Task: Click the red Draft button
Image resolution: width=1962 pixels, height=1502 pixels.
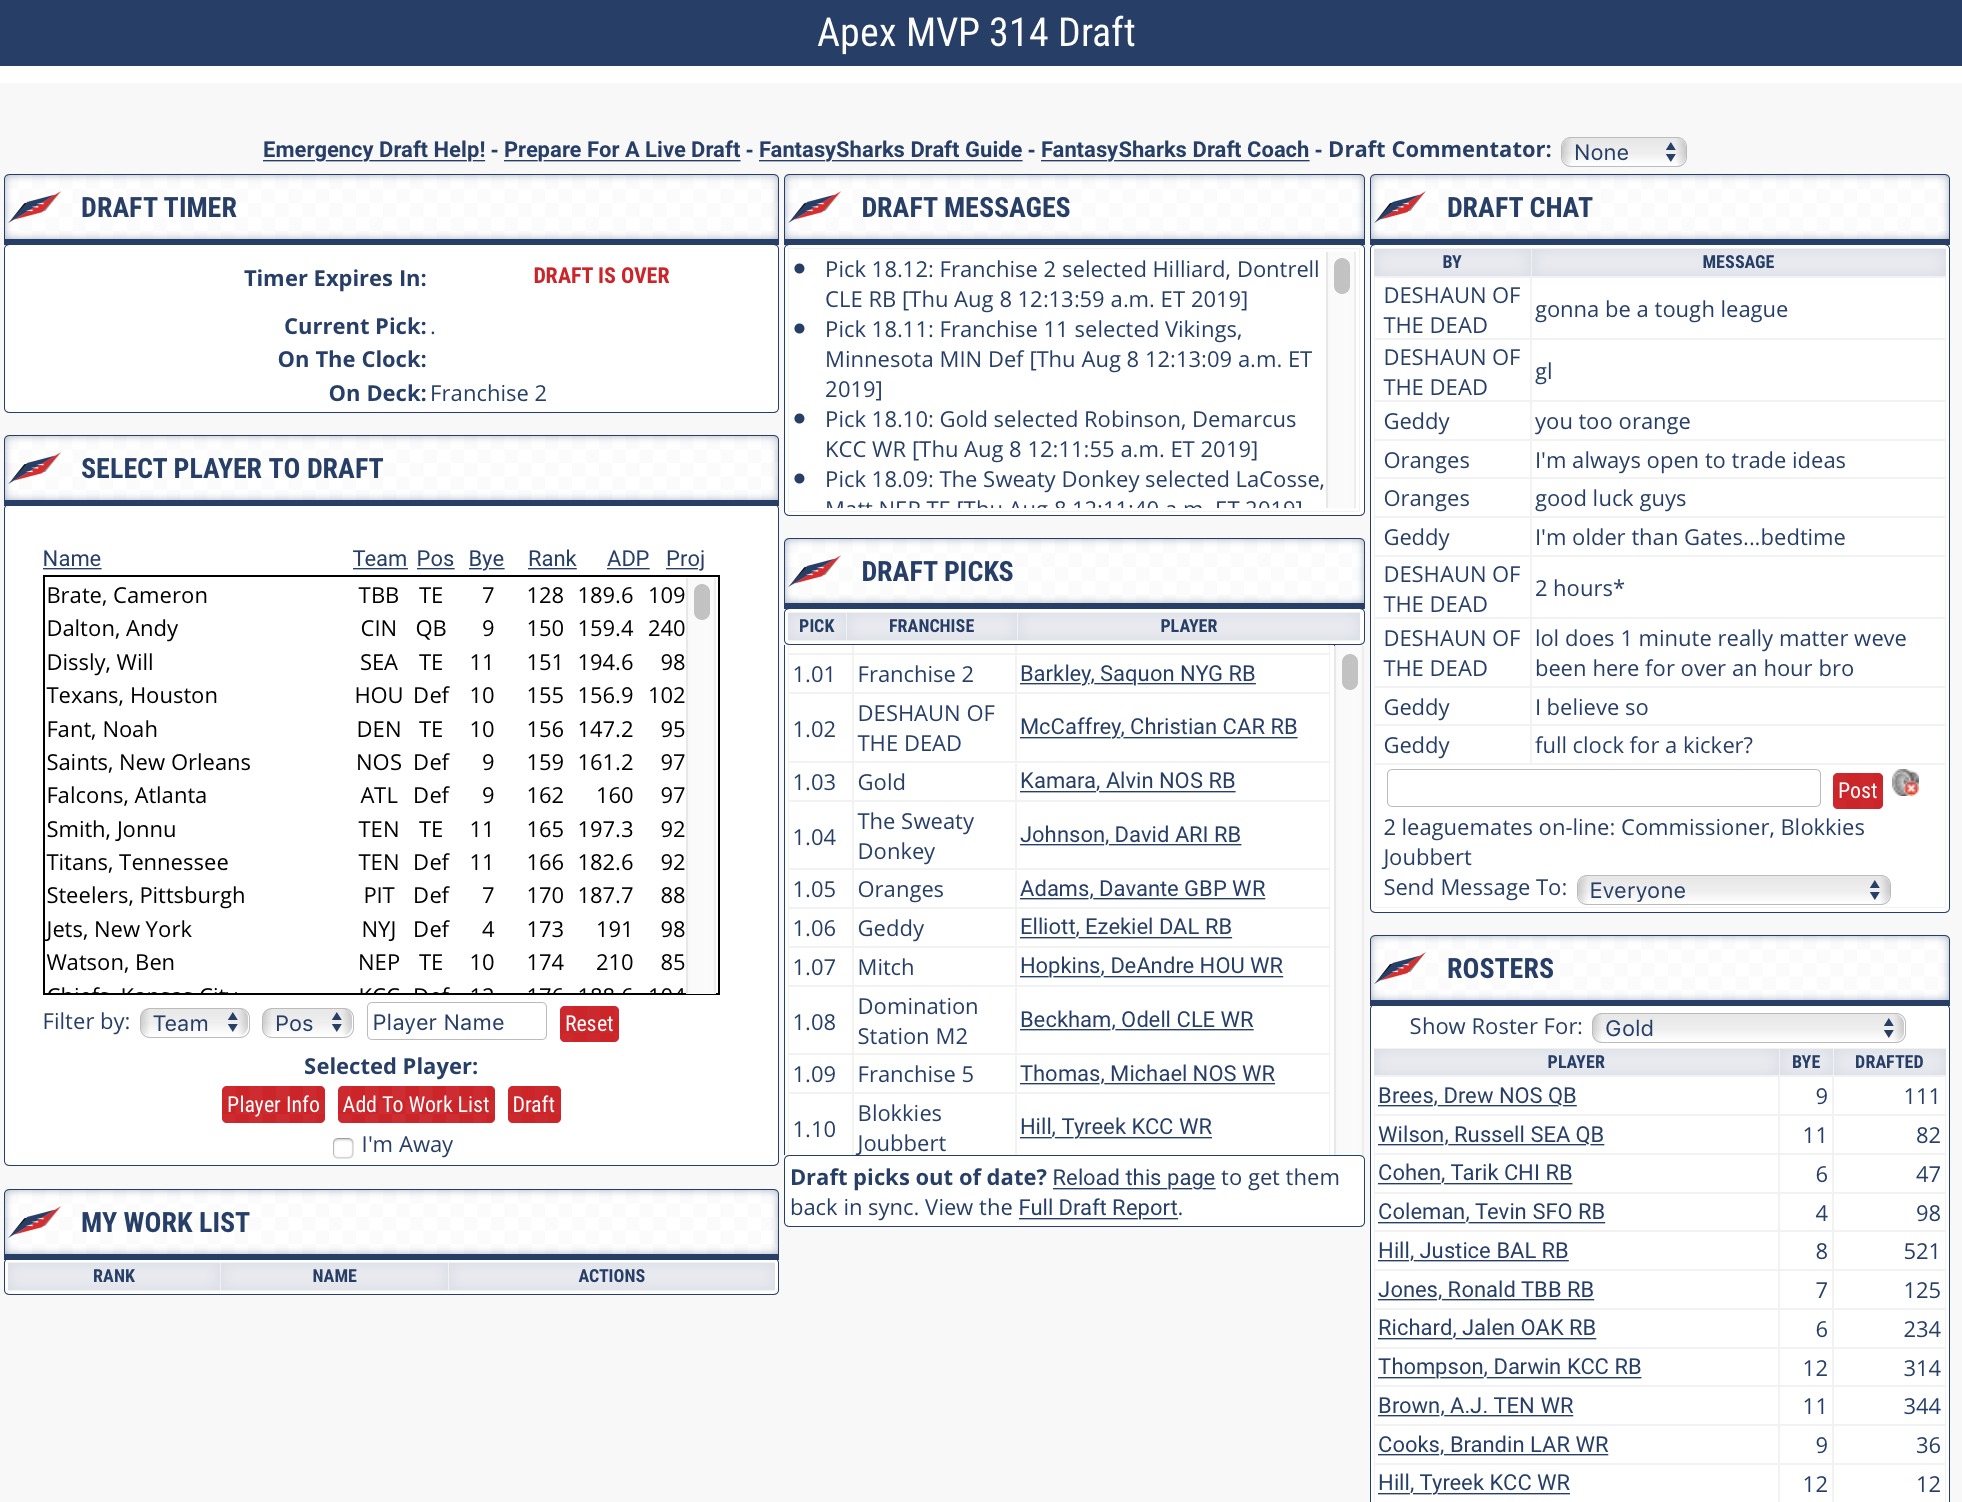Action: pyautogui.click(x=534, y=1104)
